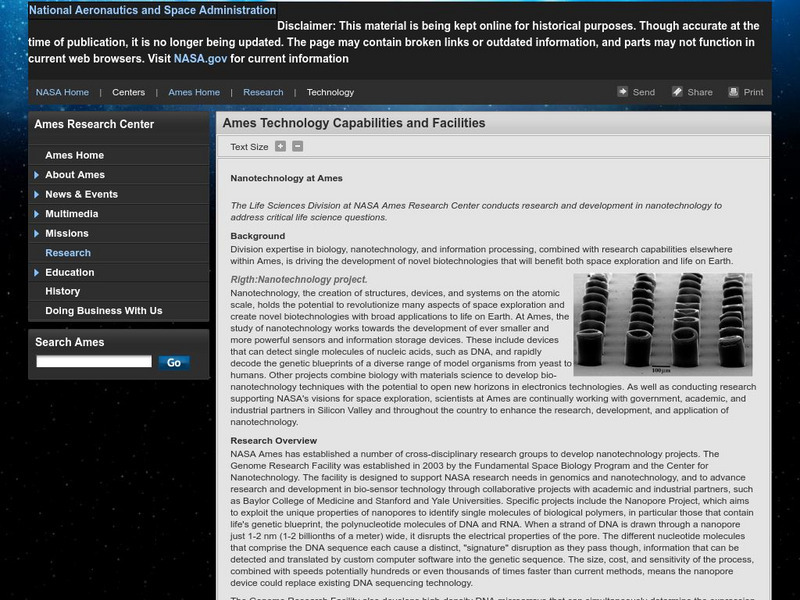This screenshot has width=800, height=600.
Task: Go to Ames Home breadcrumb link
Action: coord(194,92)
